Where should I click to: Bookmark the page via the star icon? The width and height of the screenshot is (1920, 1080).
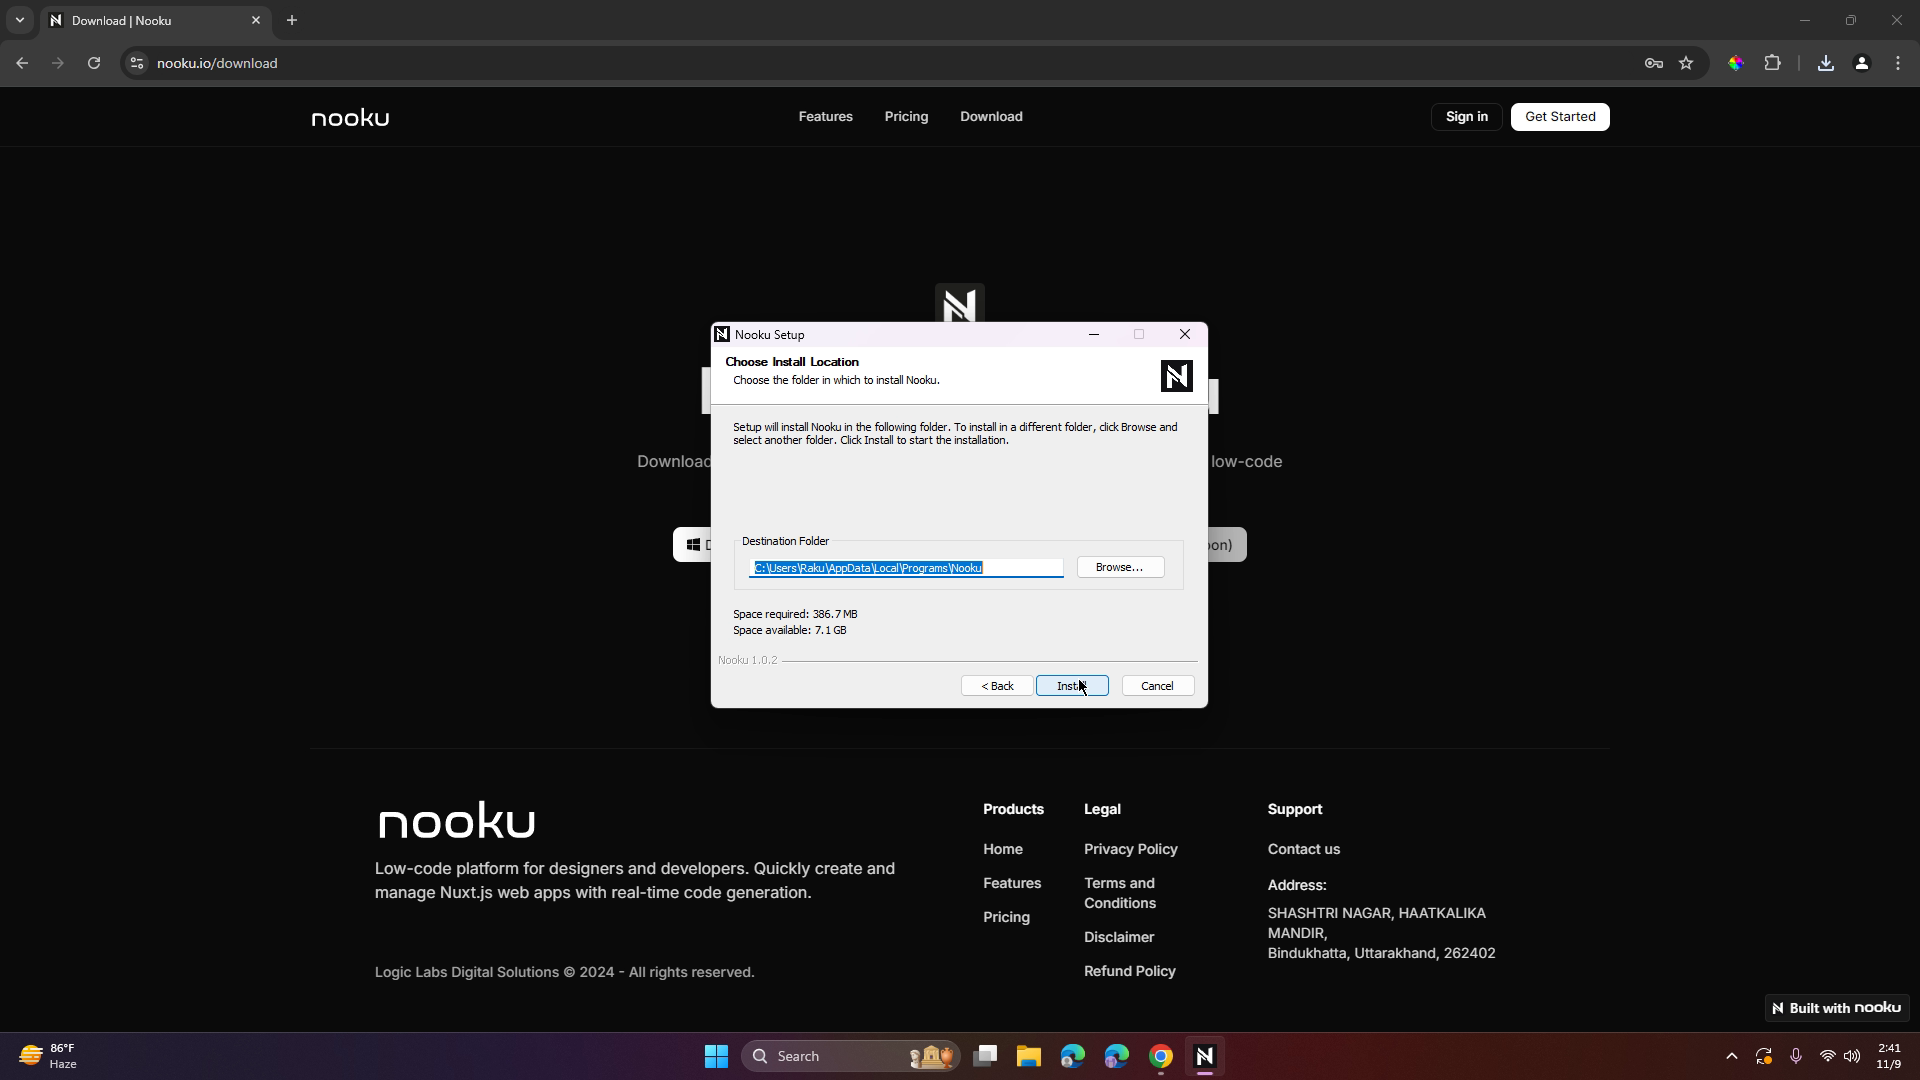[x=1687, y=63]
